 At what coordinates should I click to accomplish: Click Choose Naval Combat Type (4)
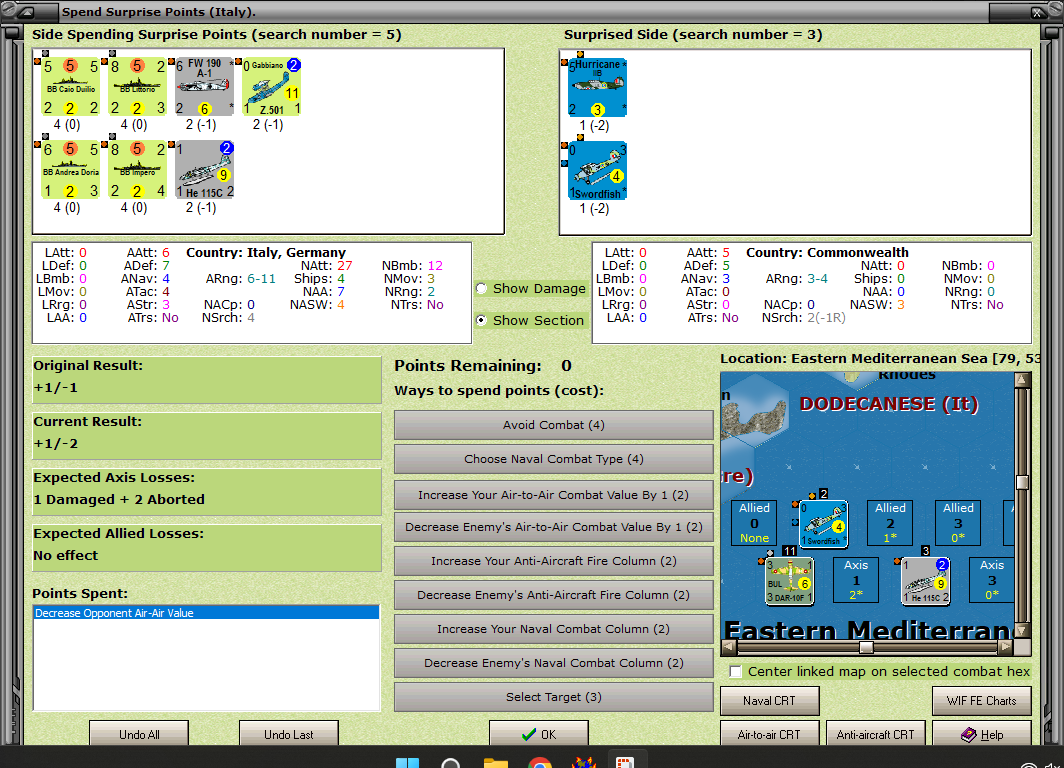(x=554, y=459)
